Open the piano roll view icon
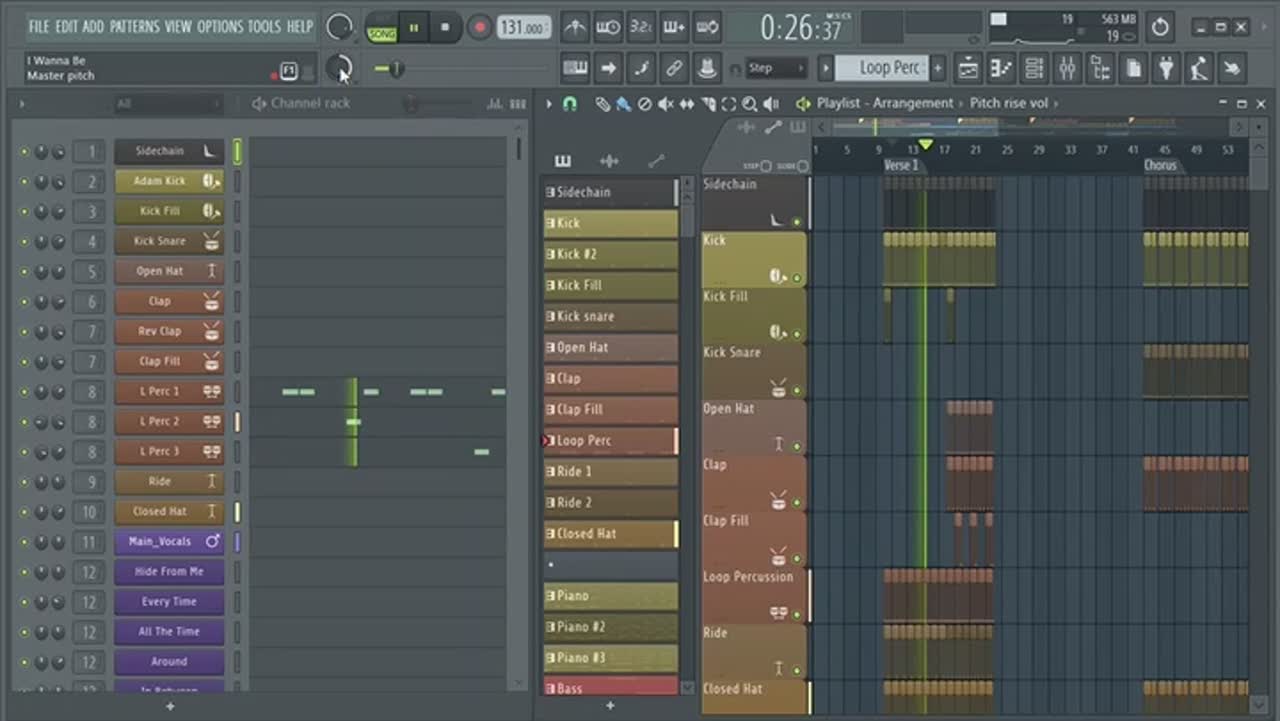This screenshot has width=1280, height=721. point(1001,68)
